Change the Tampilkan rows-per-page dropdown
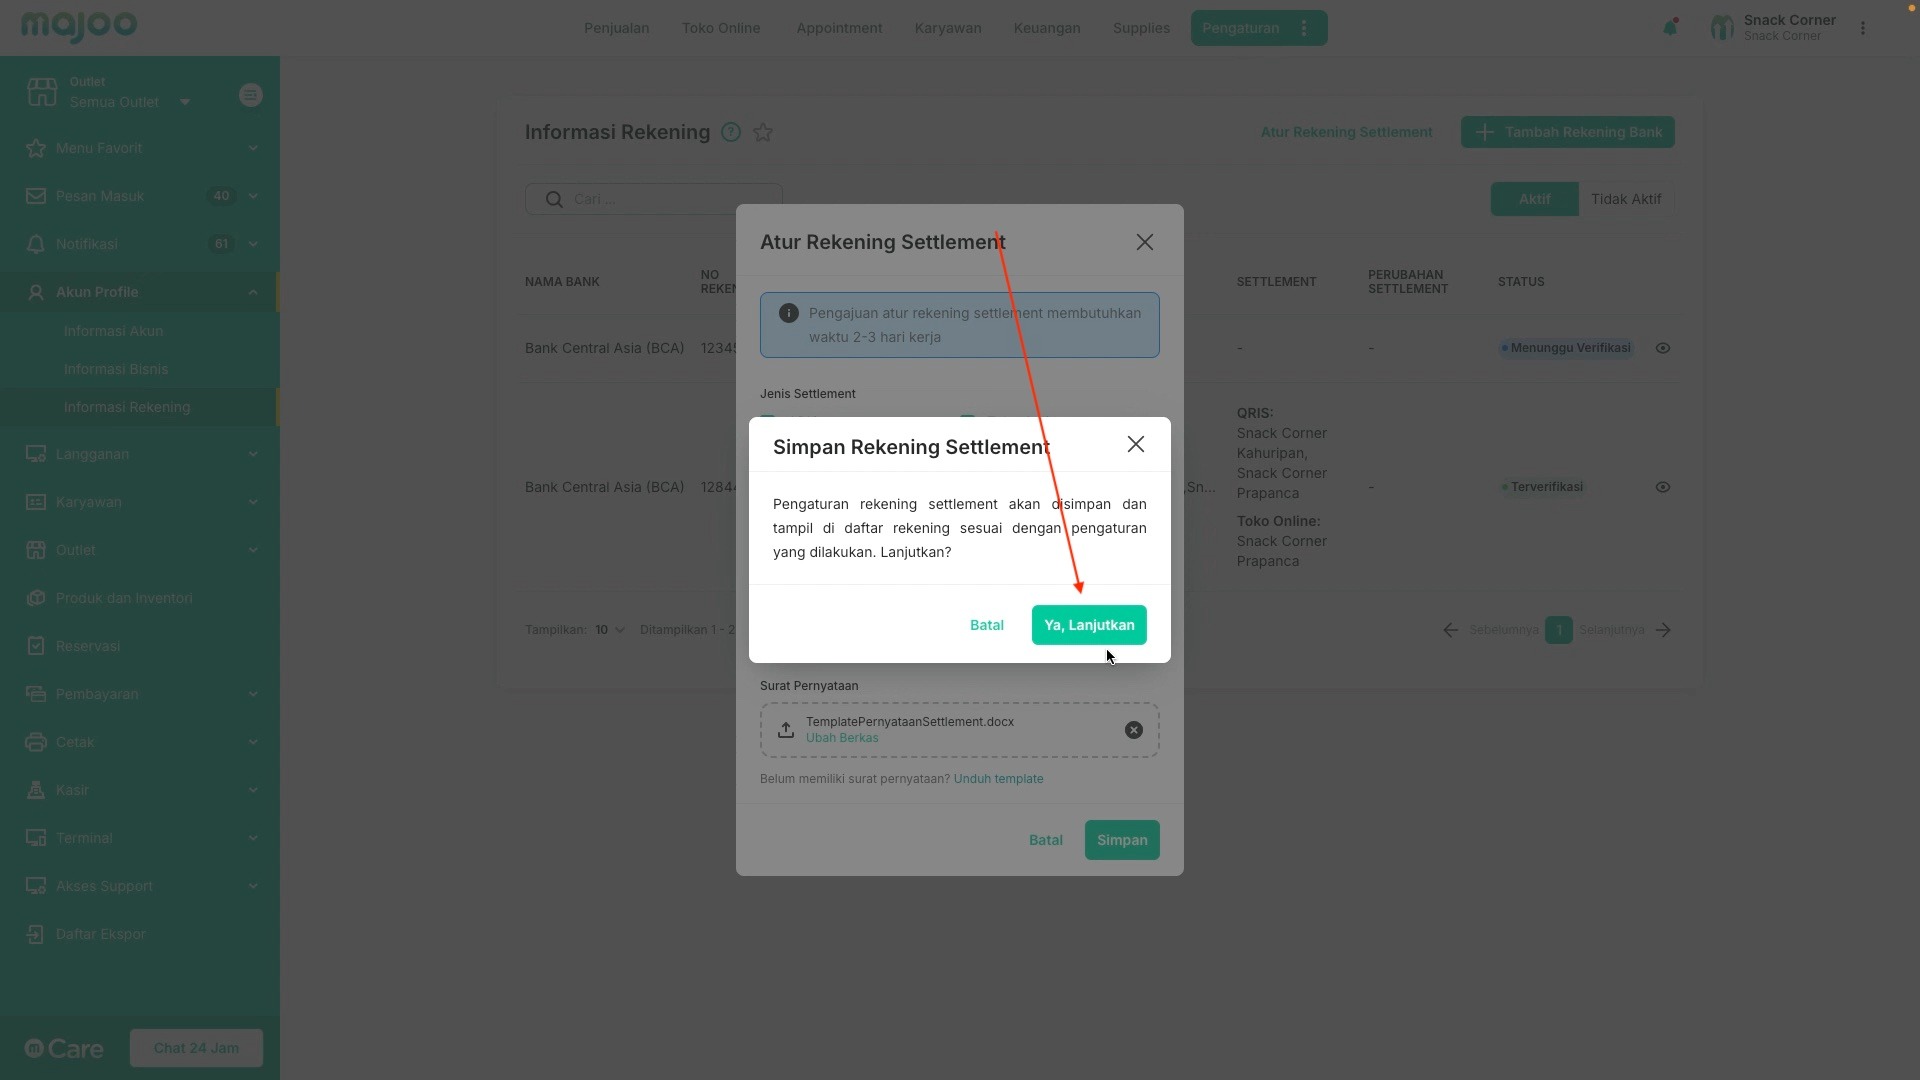The height and width of the screenshot is (1080, 1920). (609, 630)
